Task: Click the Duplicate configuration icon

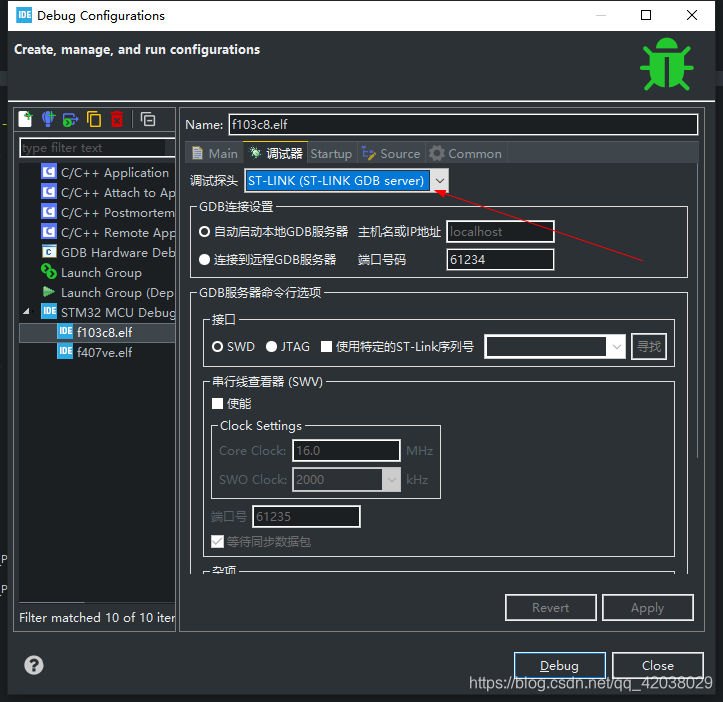Action: pyautogui.click(x=94, y=119)
